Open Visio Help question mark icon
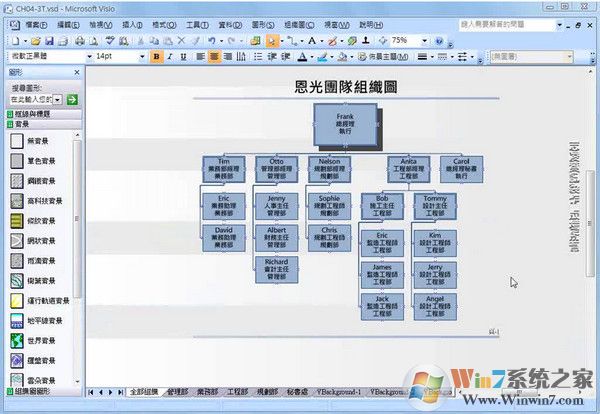This screenshot has height=414, width=600. click(x=439, y=41)
